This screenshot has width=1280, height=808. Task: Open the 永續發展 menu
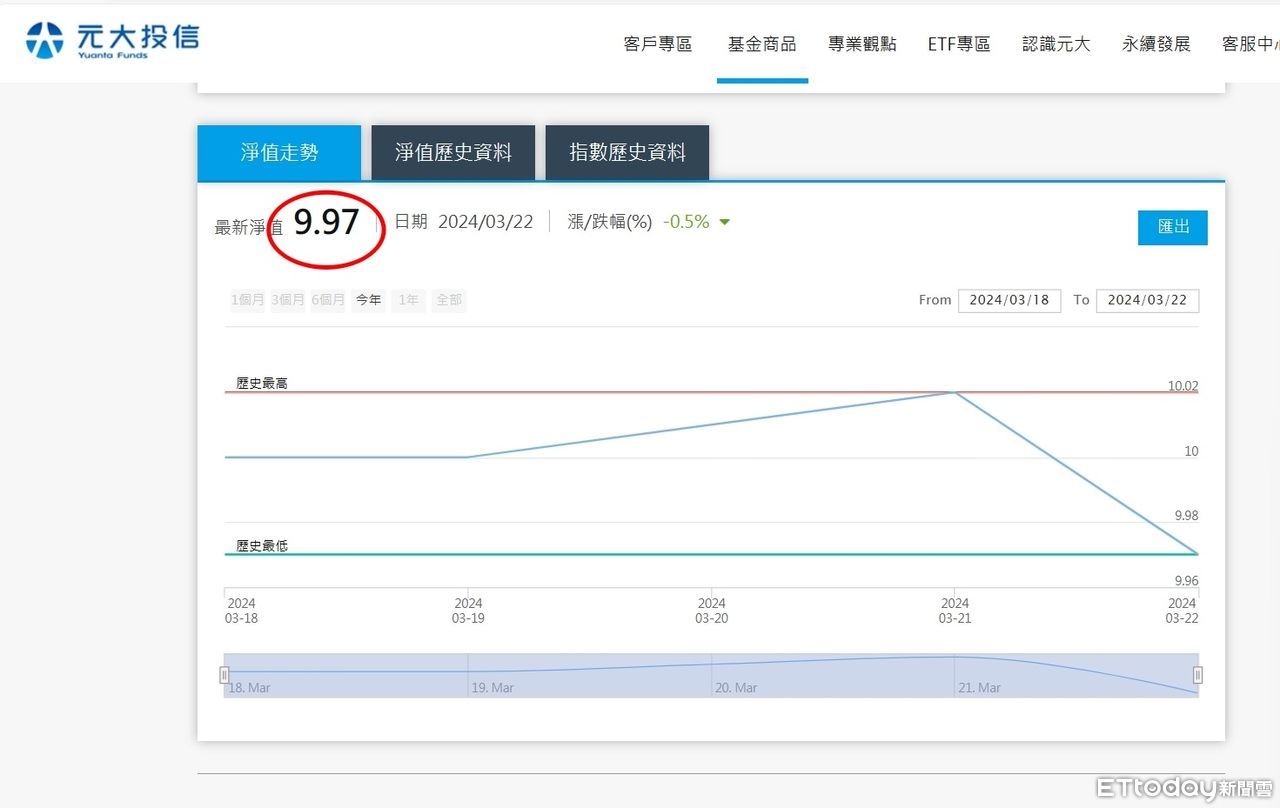(x=1156, y=44)
